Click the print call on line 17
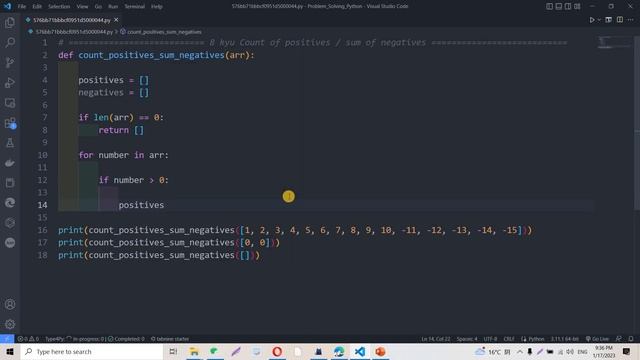Image resolution: width=640 pixels, height=360 pixels. tap(169, 242)
